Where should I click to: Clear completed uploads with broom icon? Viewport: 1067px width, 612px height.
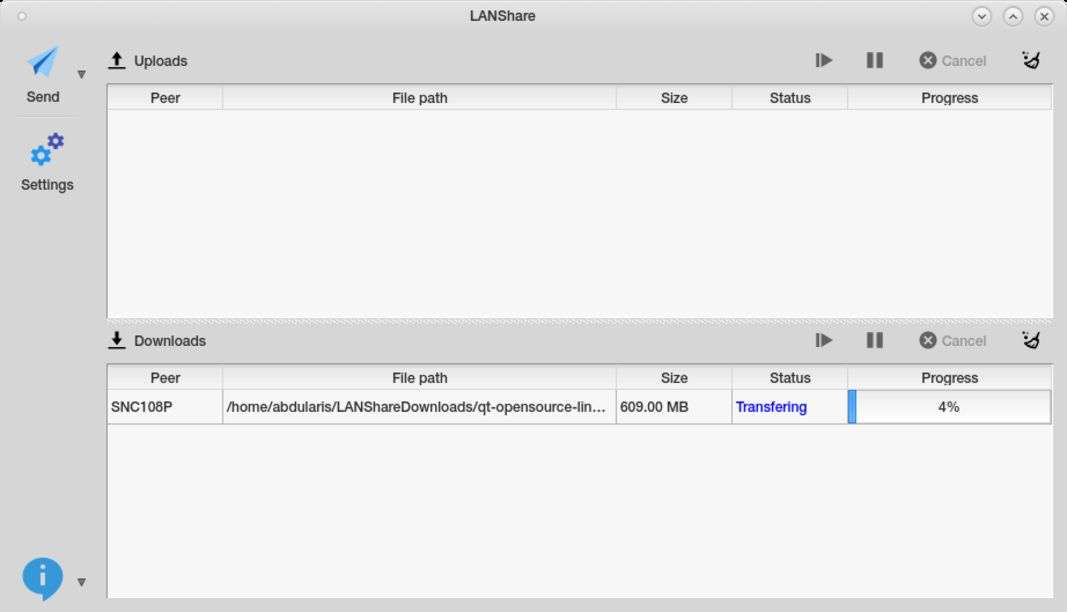(x=1032, y=60)
